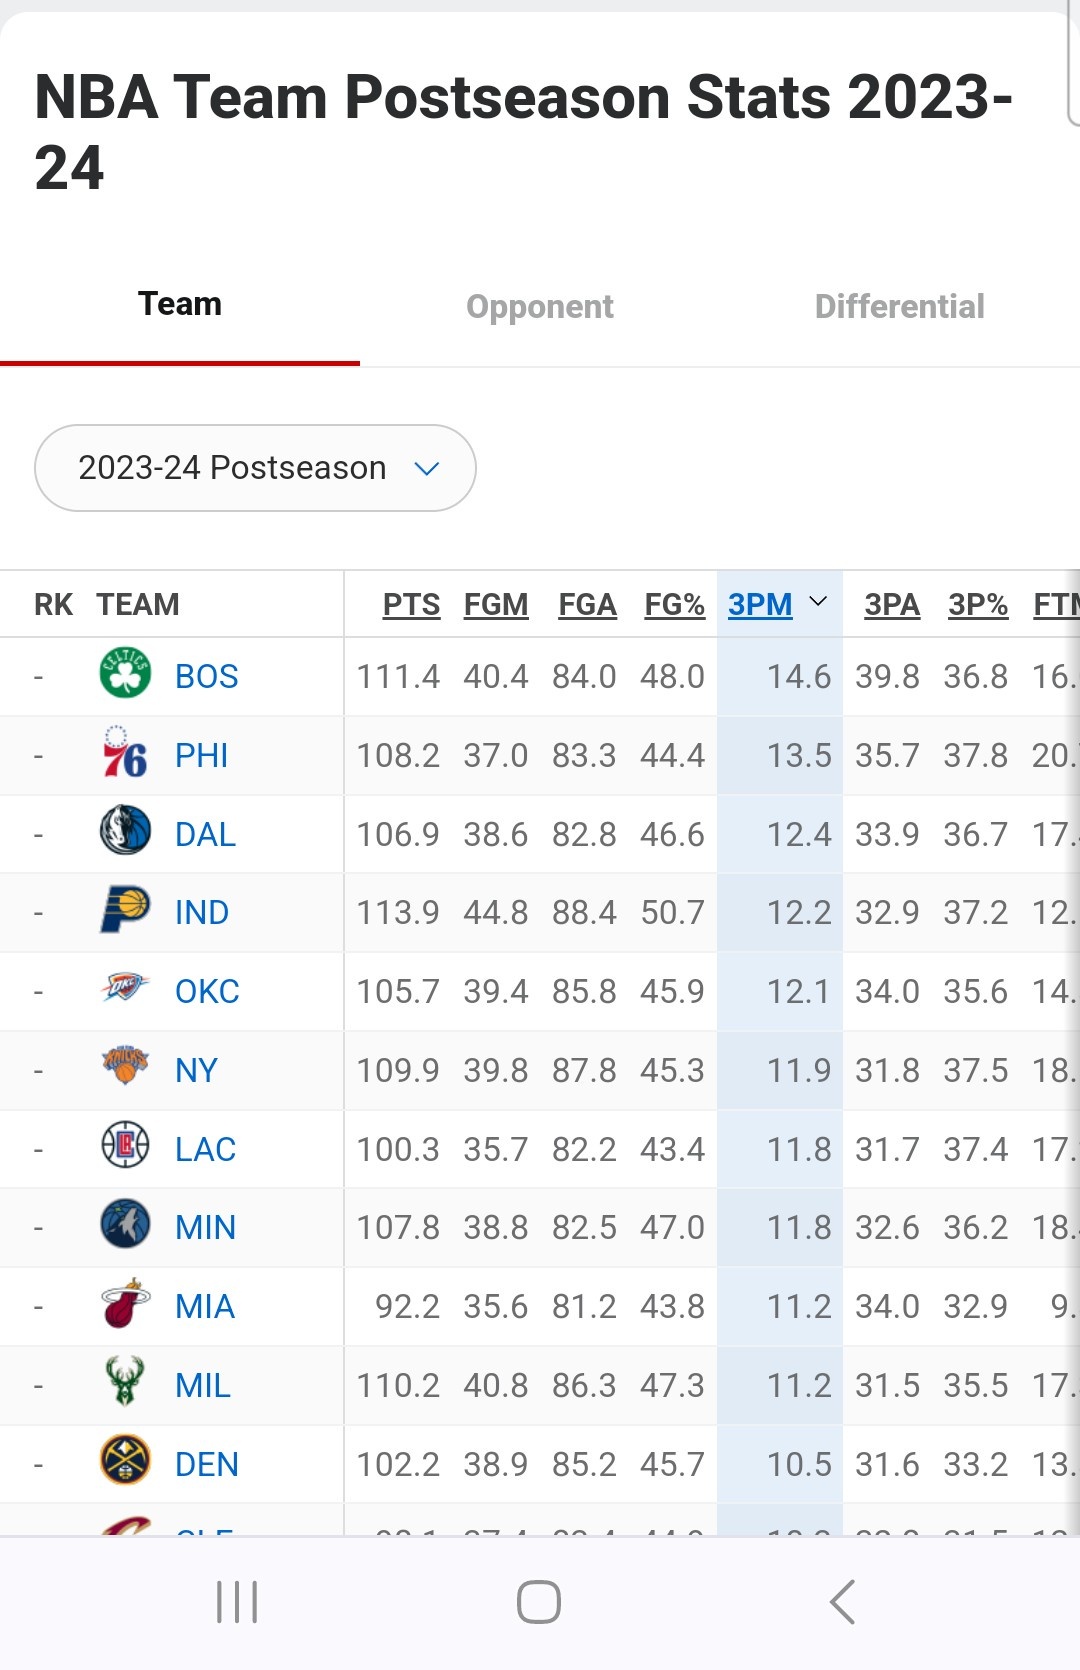Sort table by 3PA column
Image resolution: width=1080 pixels, height=1670 pixels.
[892, 604]
